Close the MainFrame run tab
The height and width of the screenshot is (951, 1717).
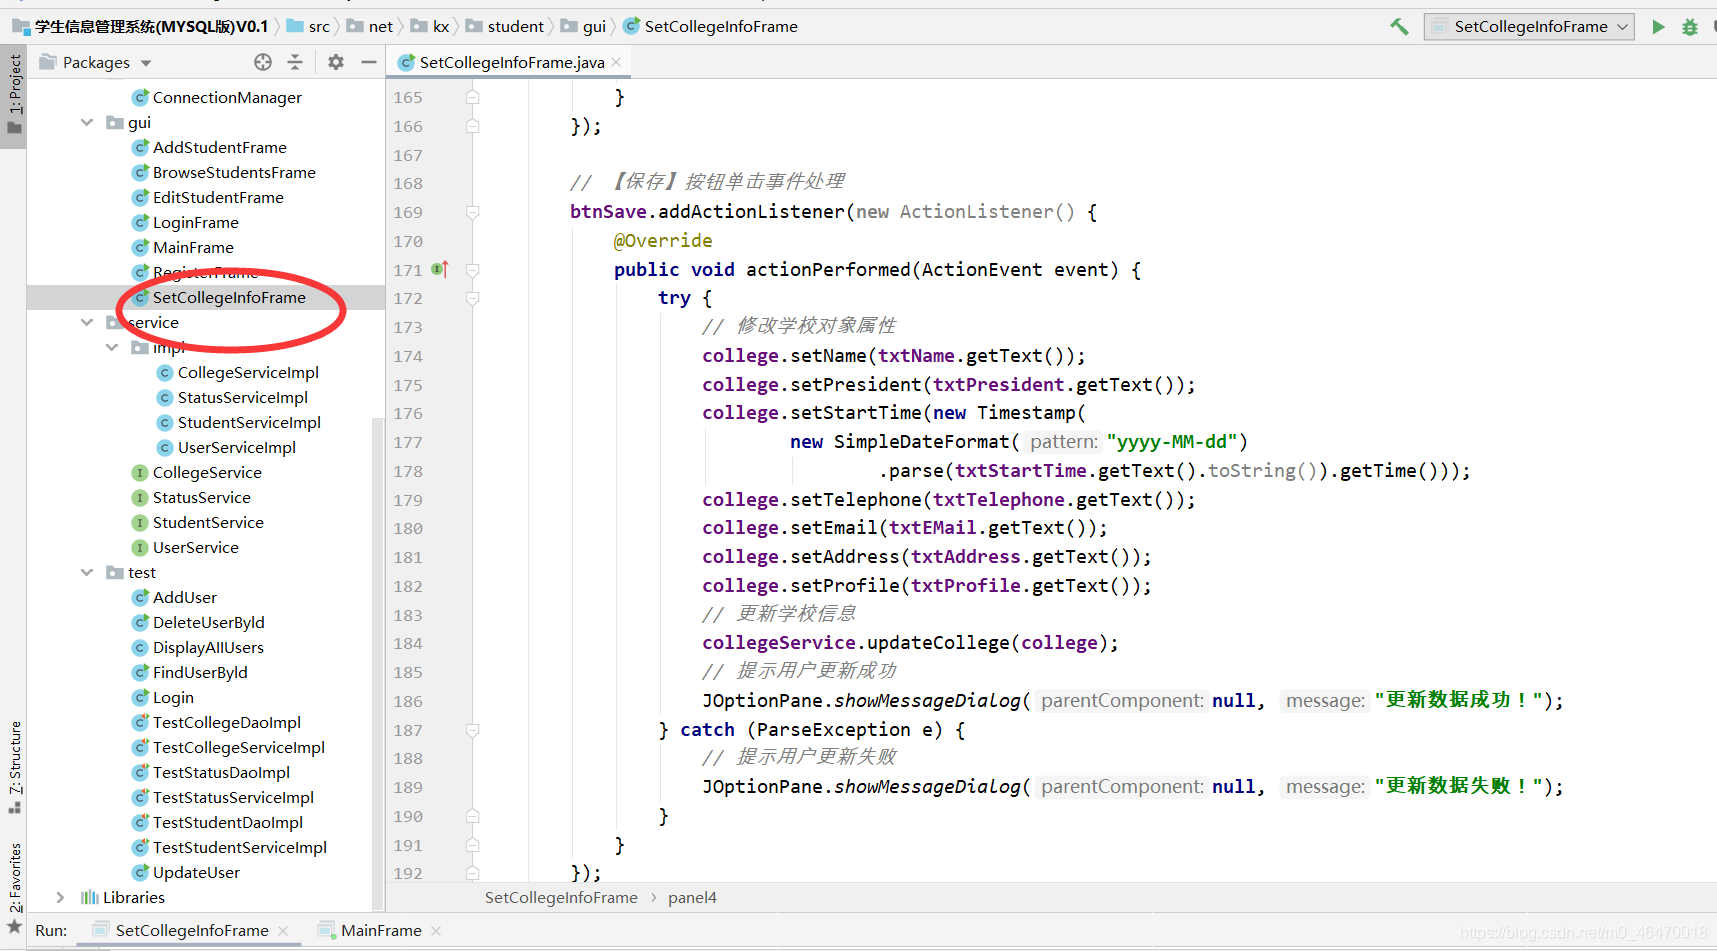tap(436, 931)
